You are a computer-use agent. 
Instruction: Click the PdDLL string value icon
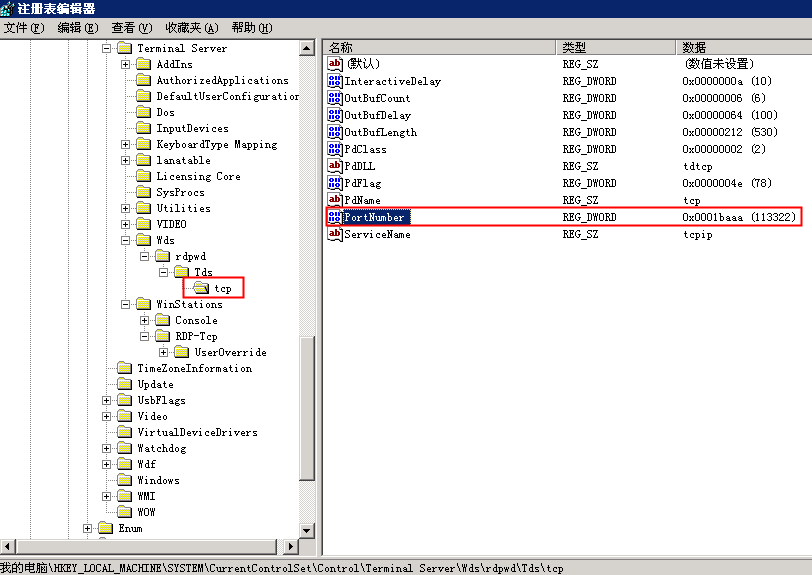336,166
